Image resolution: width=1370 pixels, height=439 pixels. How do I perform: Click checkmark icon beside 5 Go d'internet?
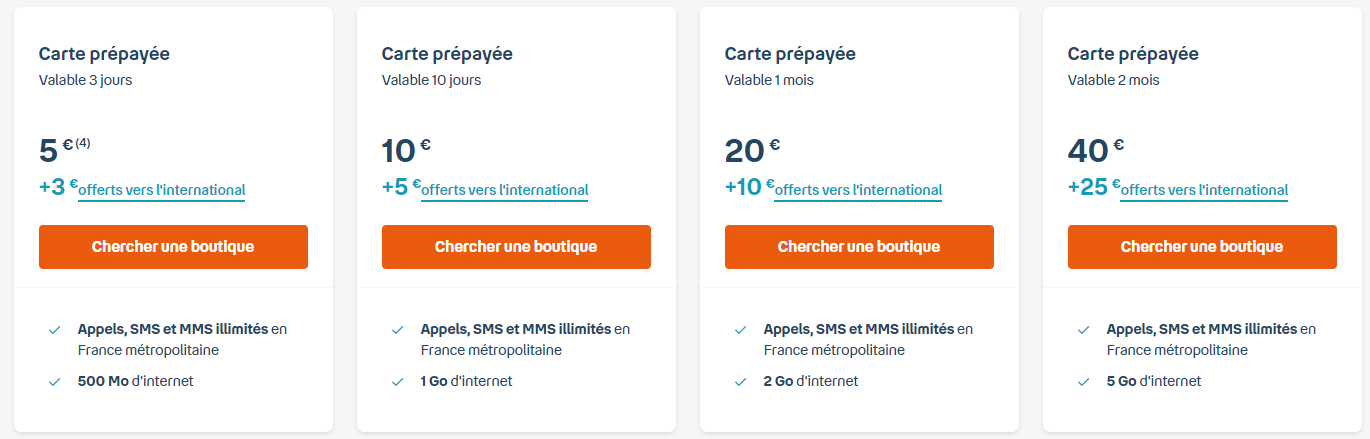click(x=1083, y=382)
